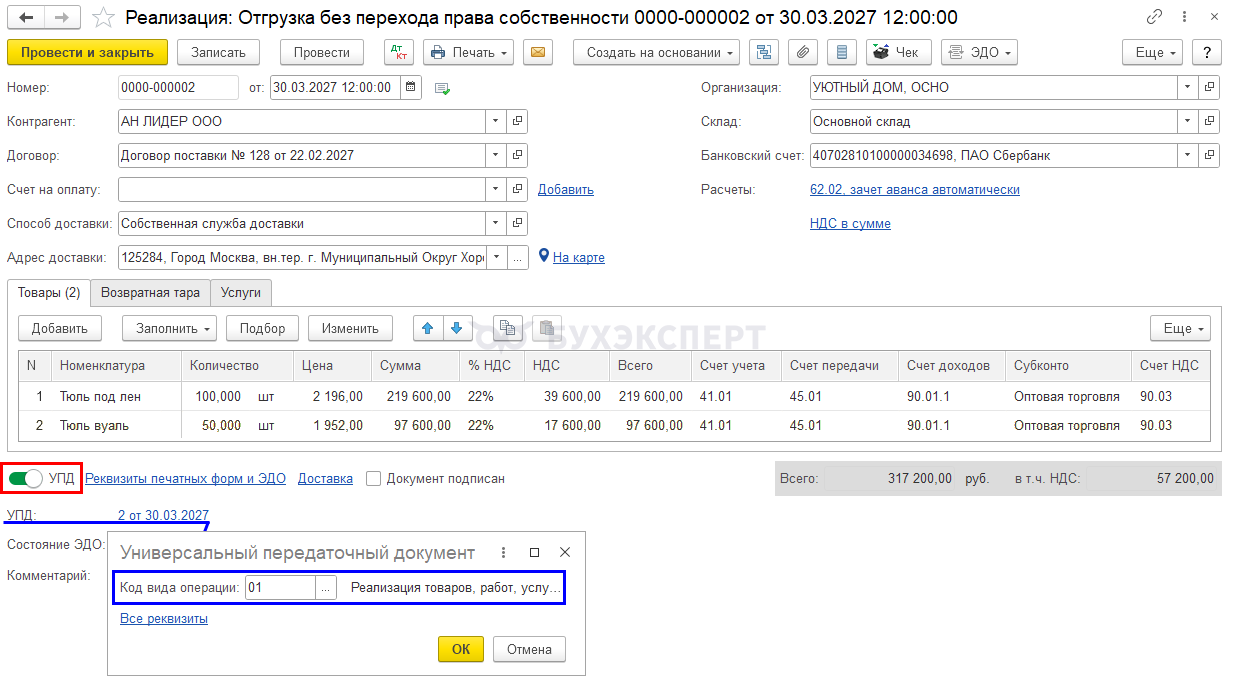Open top Еще menu
1234x676 pixels.
[x=1153, y=52]
